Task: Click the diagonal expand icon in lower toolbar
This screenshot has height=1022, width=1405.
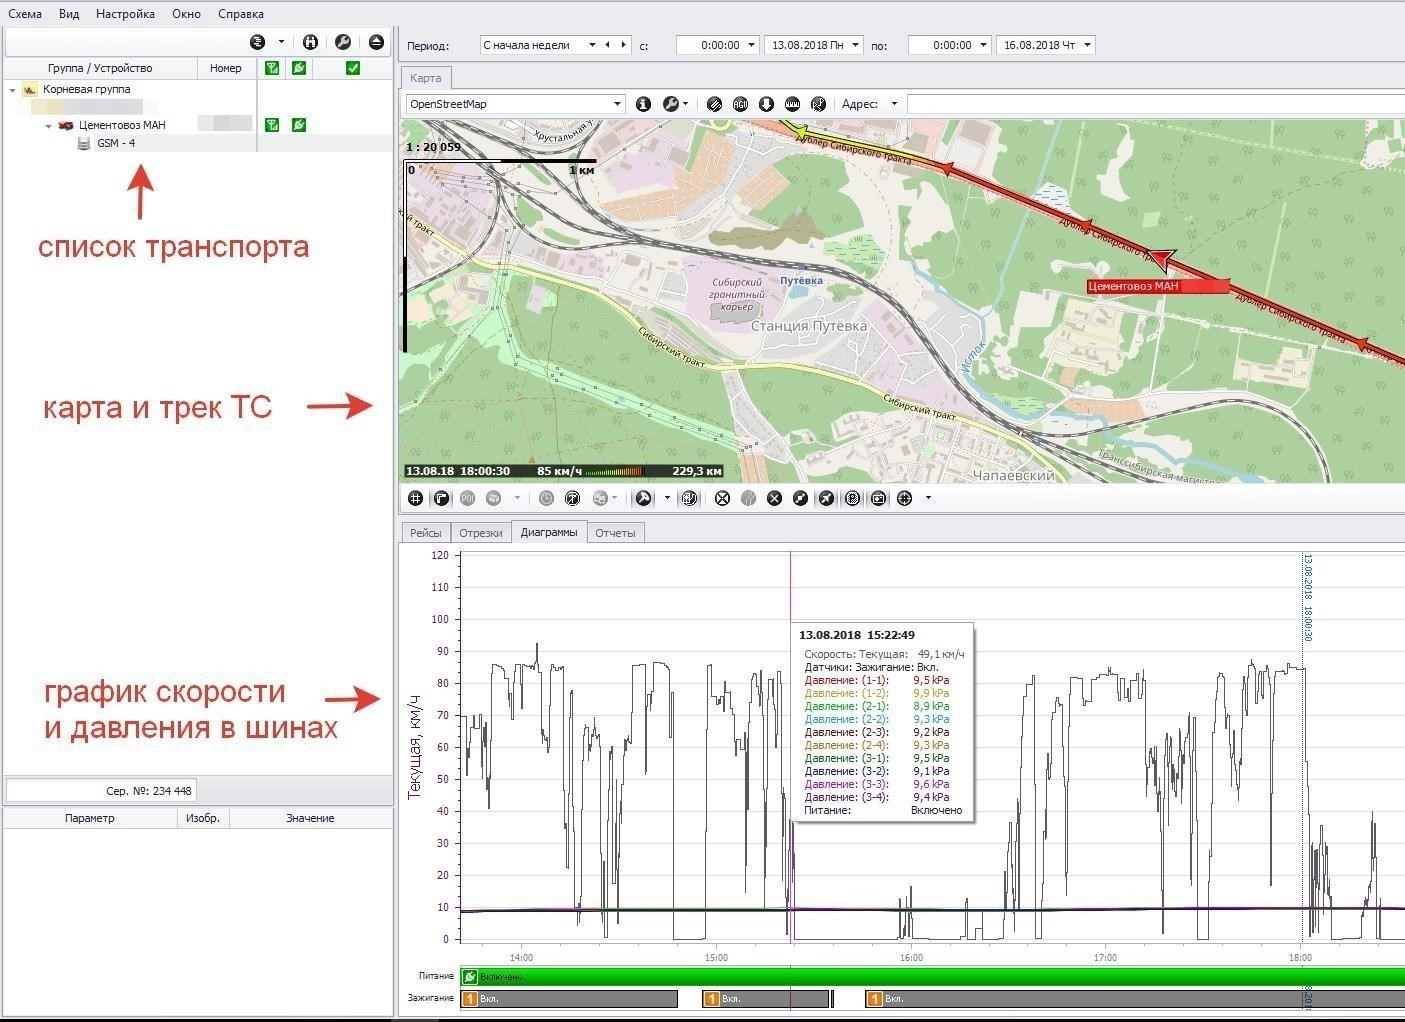Action: 800,498
